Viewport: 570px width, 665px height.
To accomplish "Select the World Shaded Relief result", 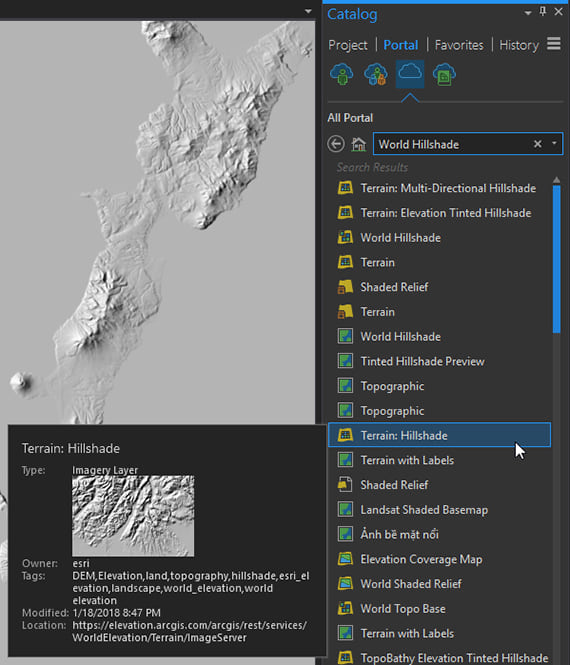I will coord(411,584).
